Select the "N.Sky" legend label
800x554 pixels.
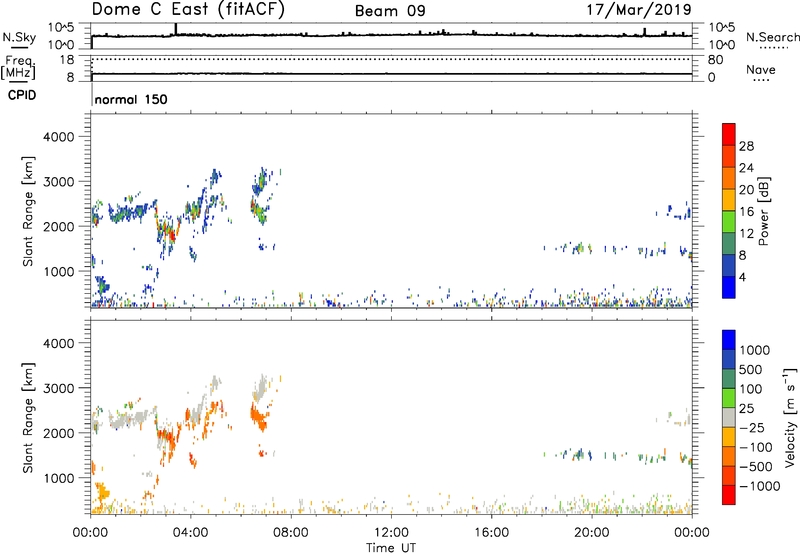[19, 37]
